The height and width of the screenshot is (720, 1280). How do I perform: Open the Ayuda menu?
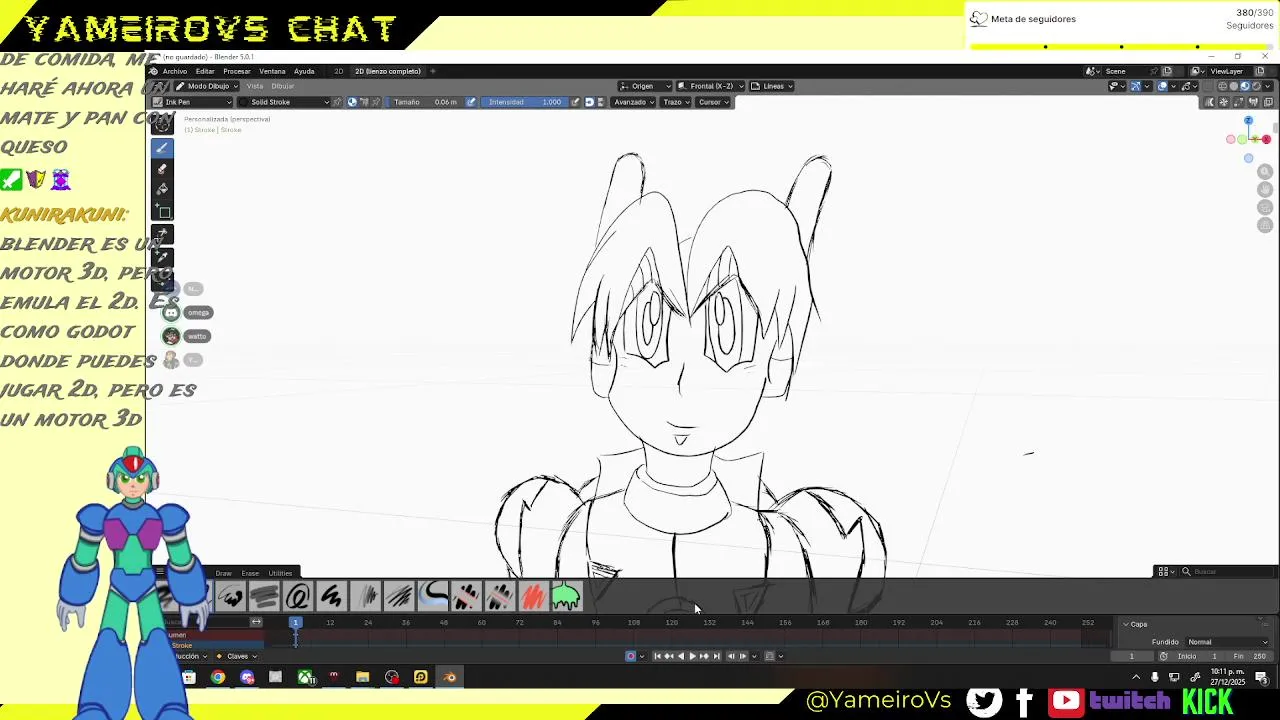click(x=304, y=71)
